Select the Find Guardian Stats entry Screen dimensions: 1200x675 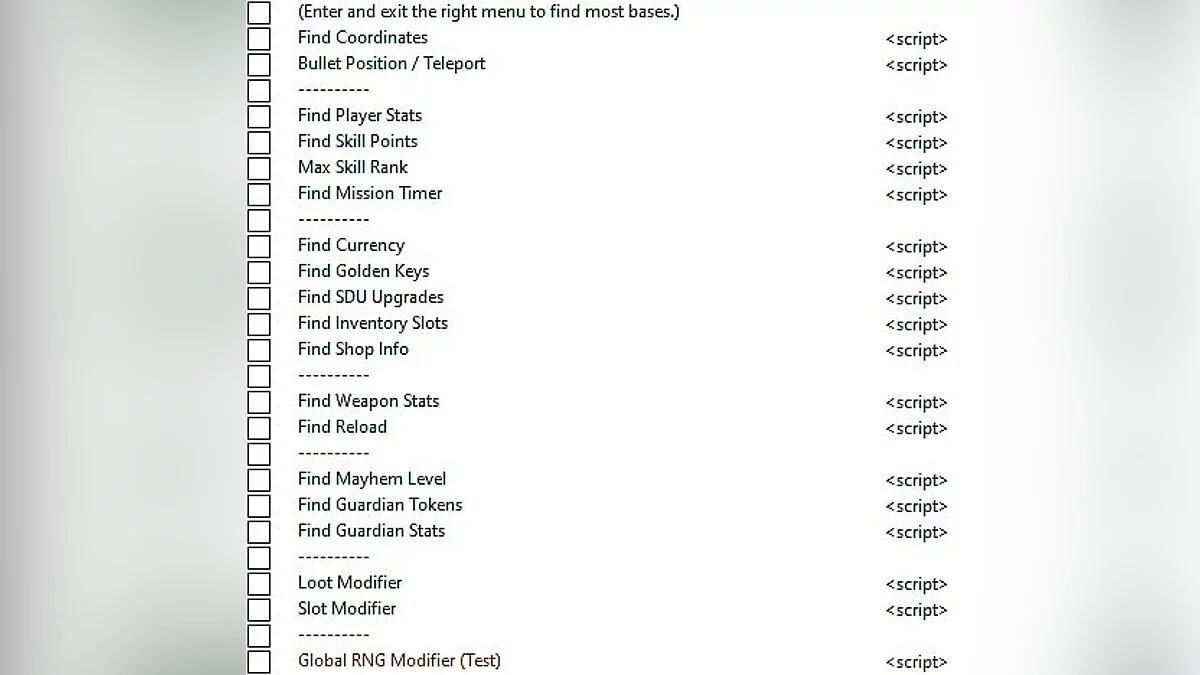[x=371, y=531]
